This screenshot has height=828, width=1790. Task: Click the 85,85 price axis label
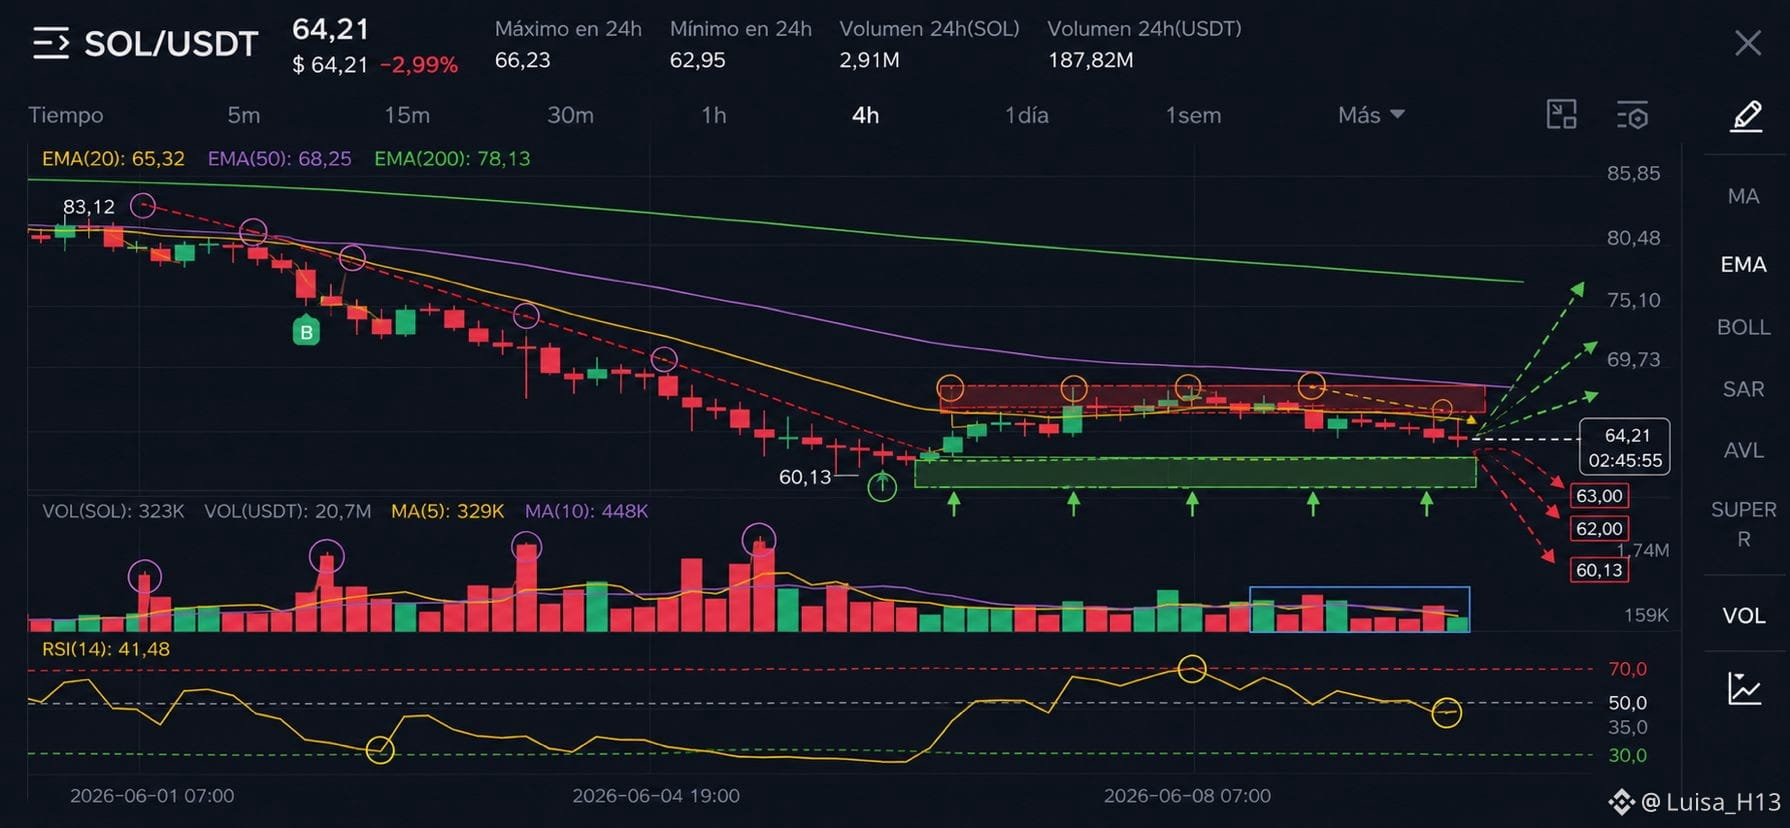[x=1633, y=174]
